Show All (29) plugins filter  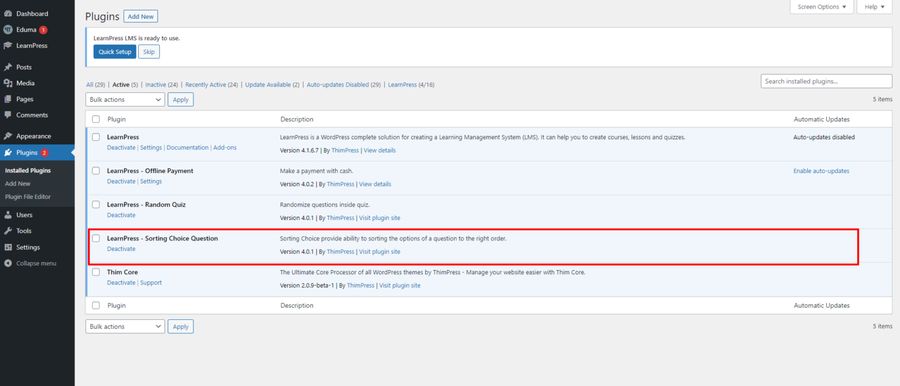pos(95,84)
